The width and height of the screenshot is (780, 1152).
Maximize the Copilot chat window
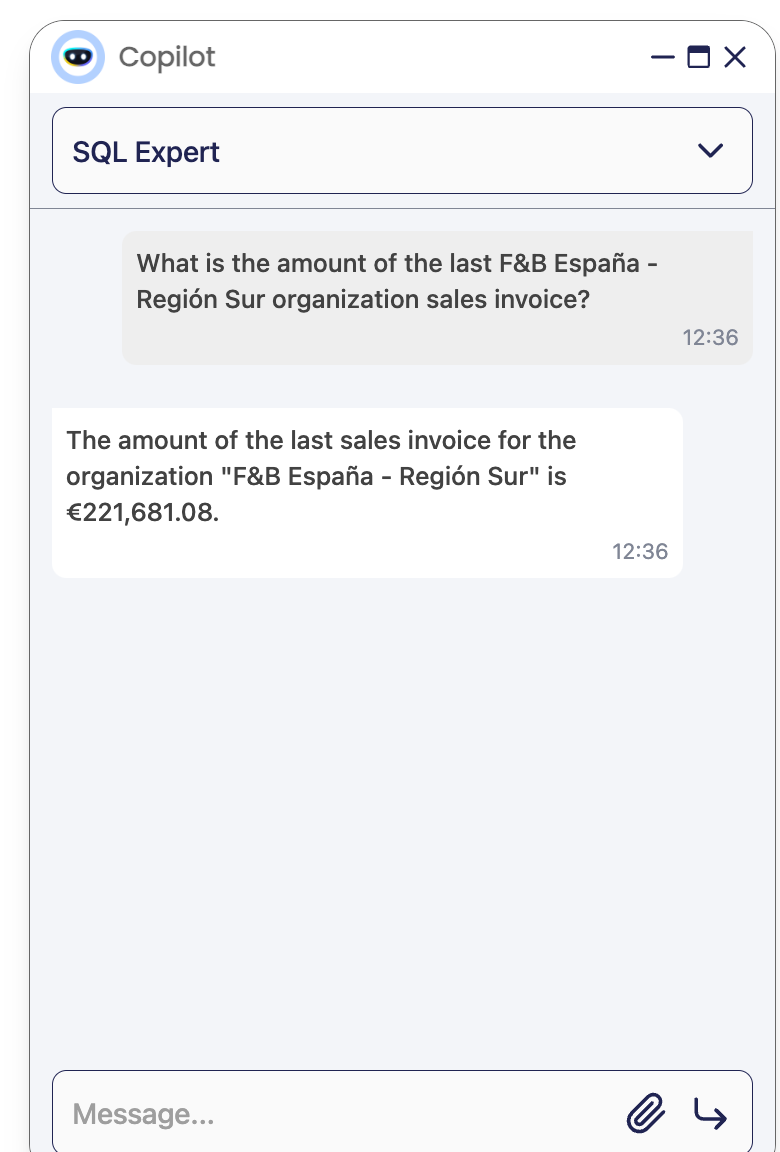pos(698,57)
